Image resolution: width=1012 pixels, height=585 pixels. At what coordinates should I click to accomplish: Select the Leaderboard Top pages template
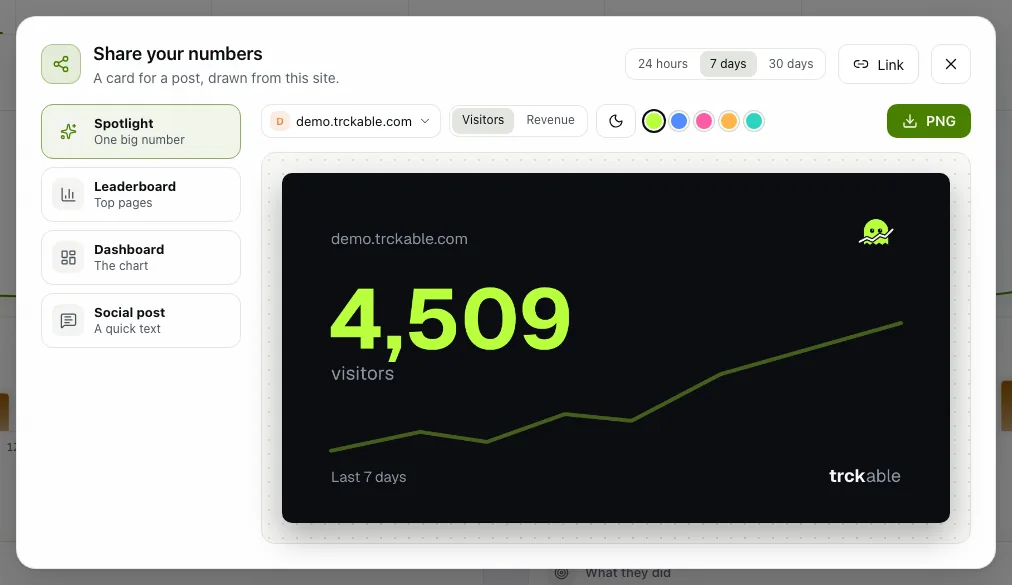tap(141, 194)
